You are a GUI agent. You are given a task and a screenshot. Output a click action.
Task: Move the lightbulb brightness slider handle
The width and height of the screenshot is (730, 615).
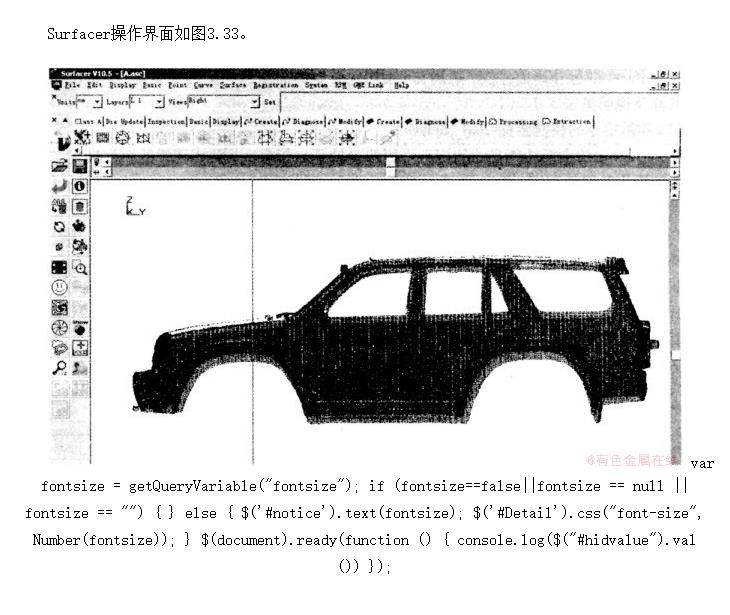tap(391, 162)
